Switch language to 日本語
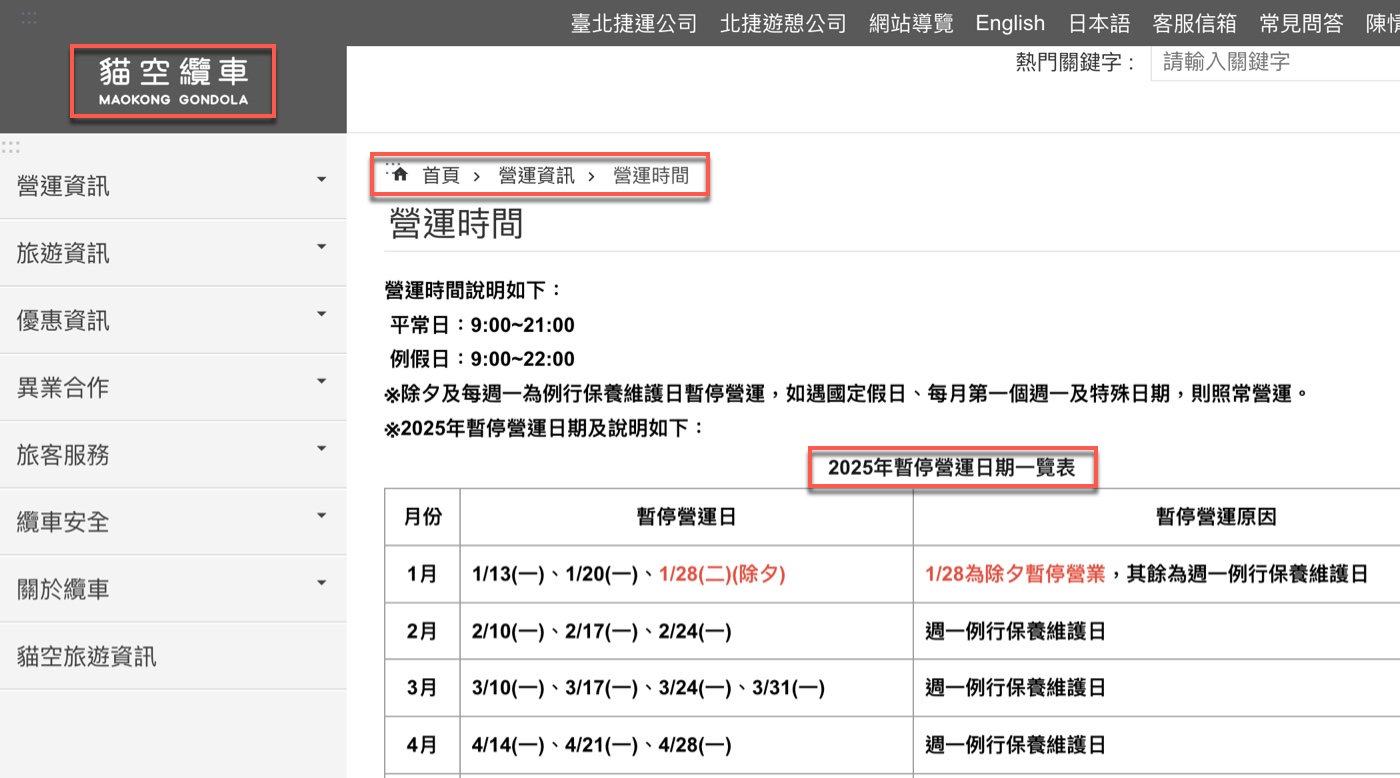1400x778 pixels. (1099, 23)
